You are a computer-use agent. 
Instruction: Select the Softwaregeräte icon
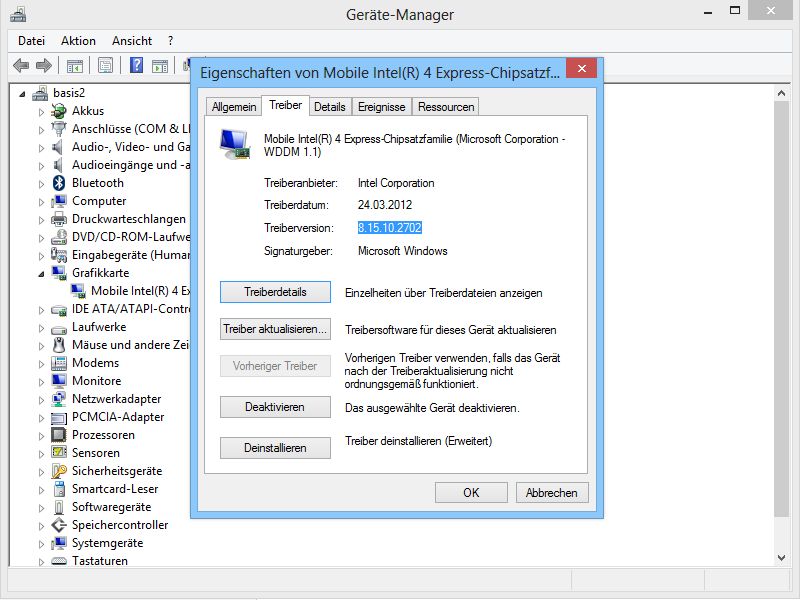click(x=59, y=507)
